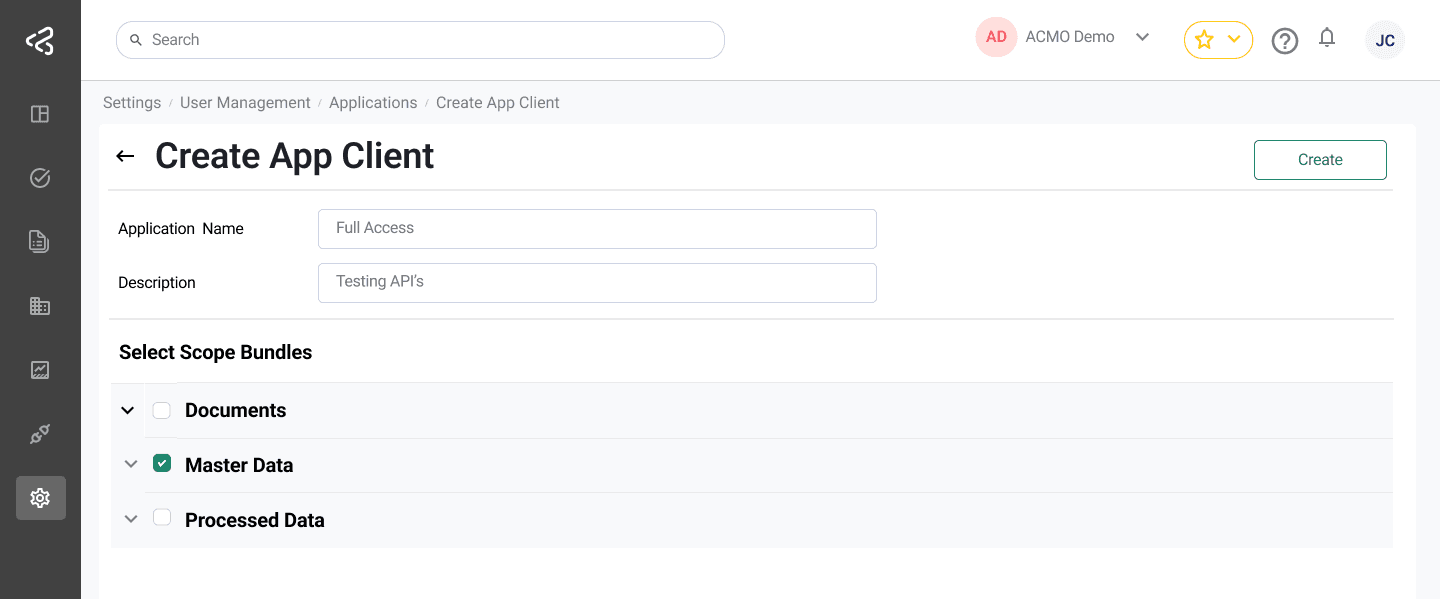1440x599 pixels.
Task: Click the company building icon in sidebar
Action: (40, 305)
